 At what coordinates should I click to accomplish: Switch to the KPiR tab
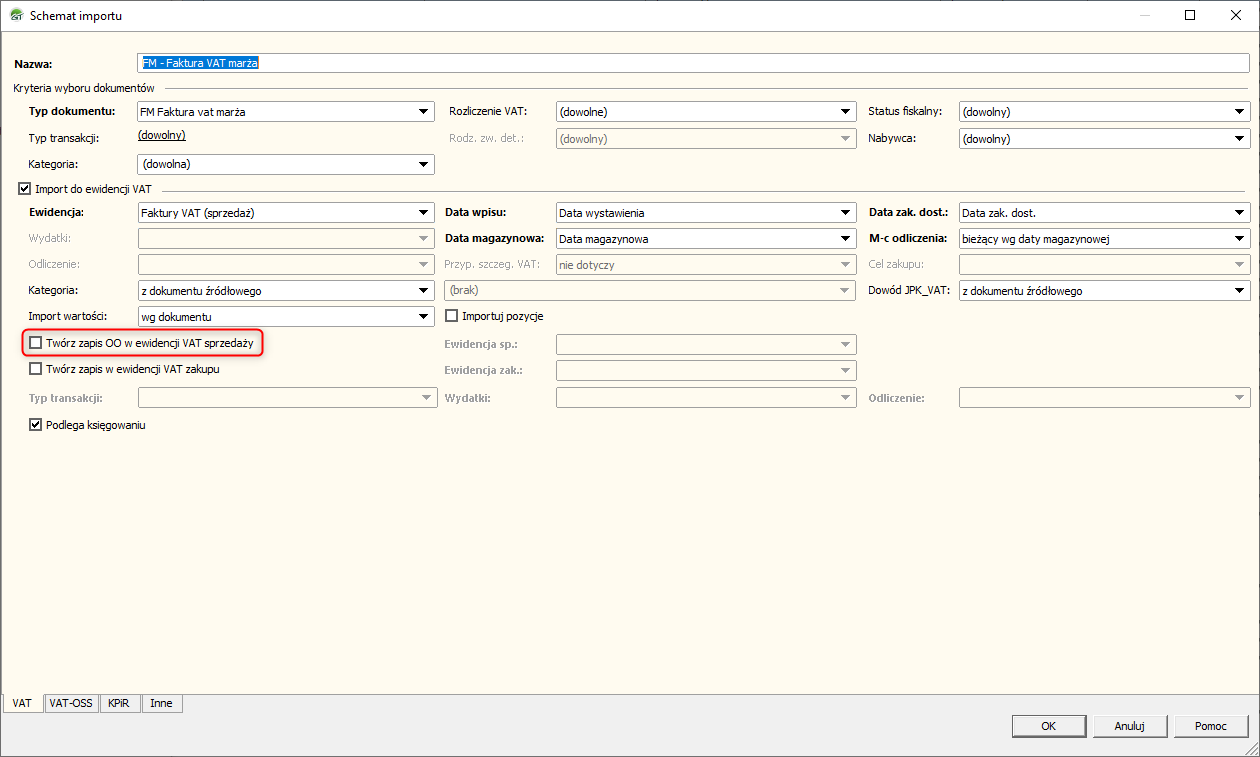120,703
